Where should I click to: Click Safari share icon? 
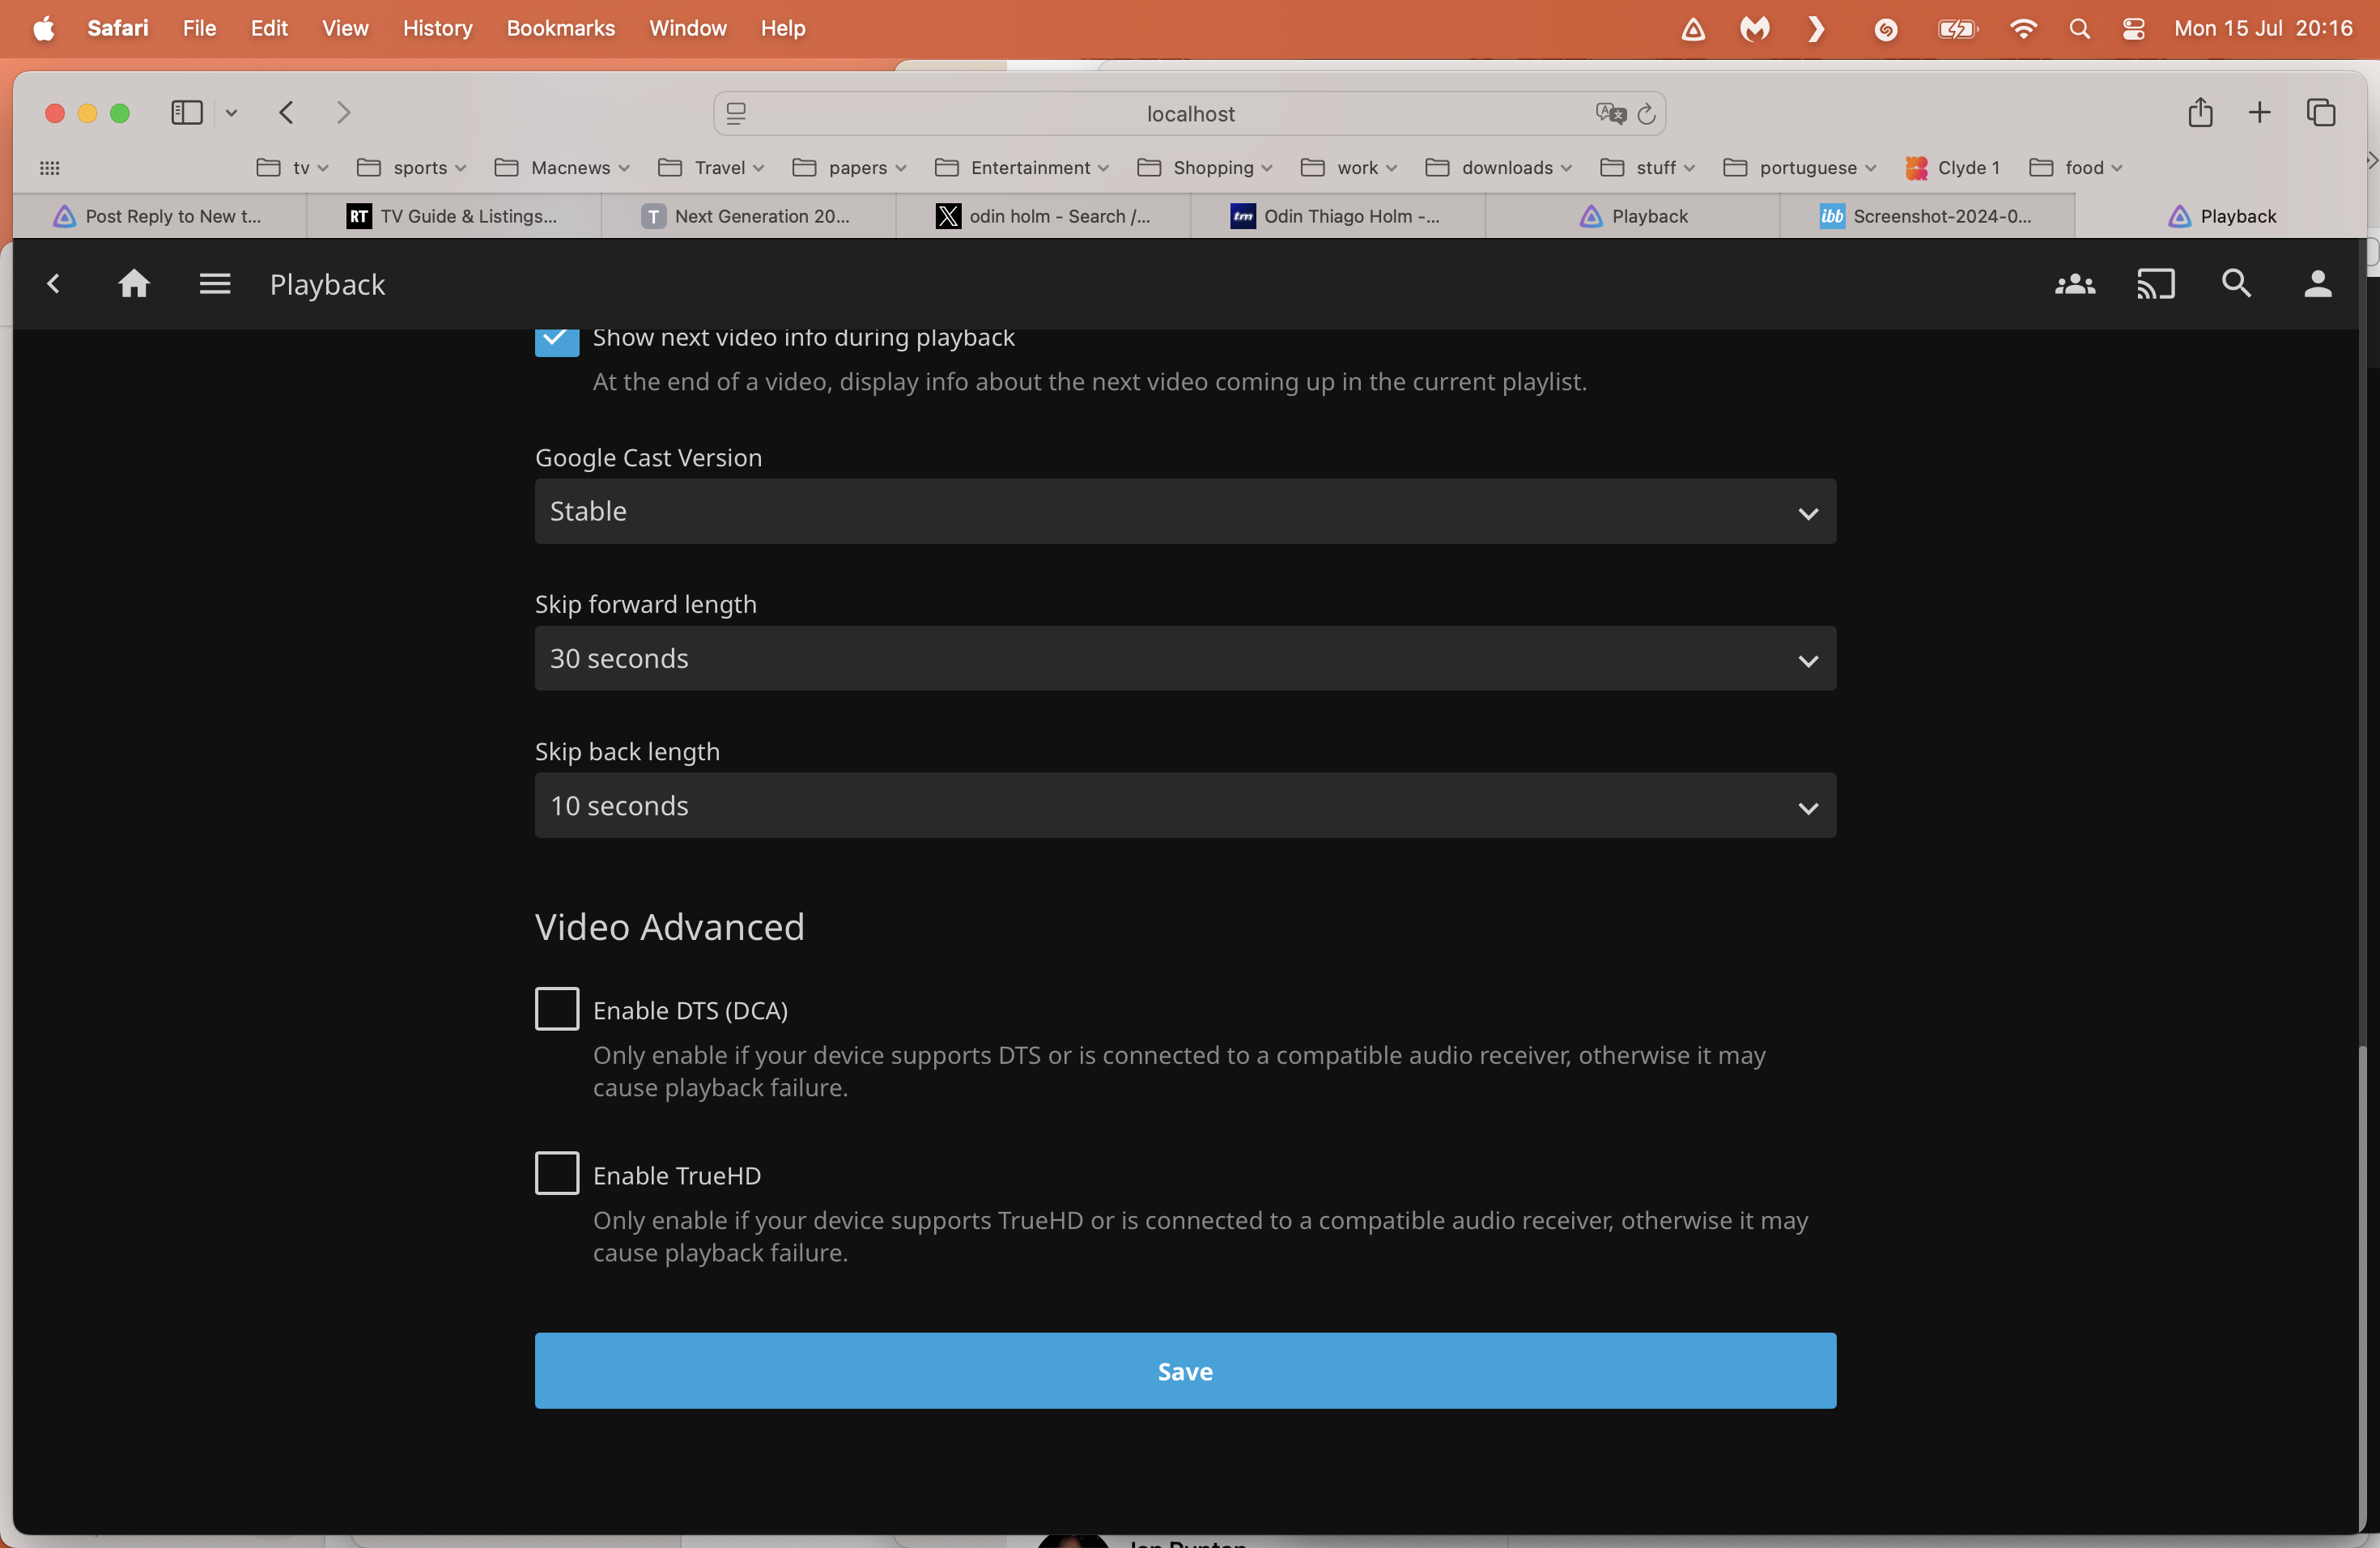tap(2199, 113)
